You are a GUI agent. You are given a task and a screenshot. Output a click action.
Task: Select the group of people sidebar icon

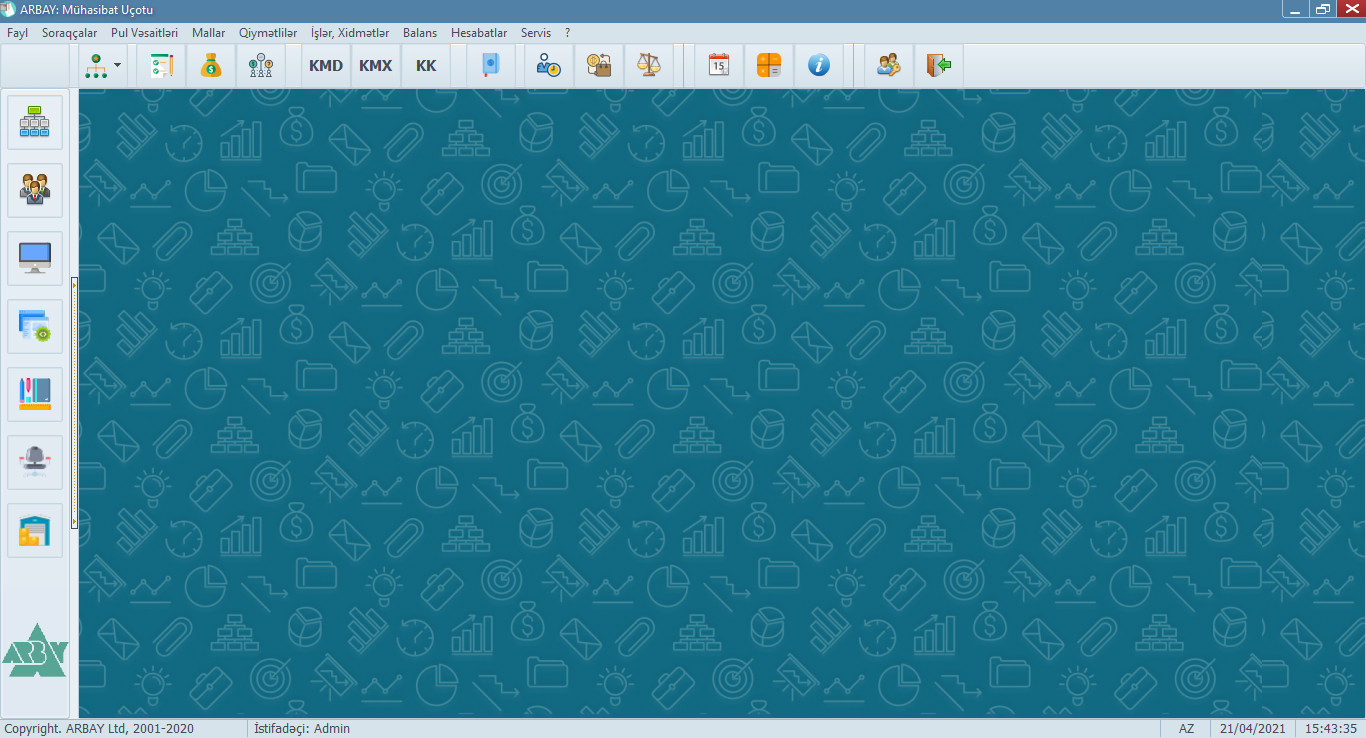[35, 190]
